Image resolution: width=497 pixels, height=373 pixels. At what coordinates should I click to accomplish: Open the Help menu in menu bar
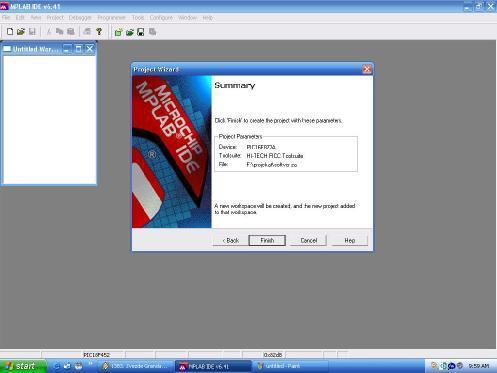[x=208, y=18]
